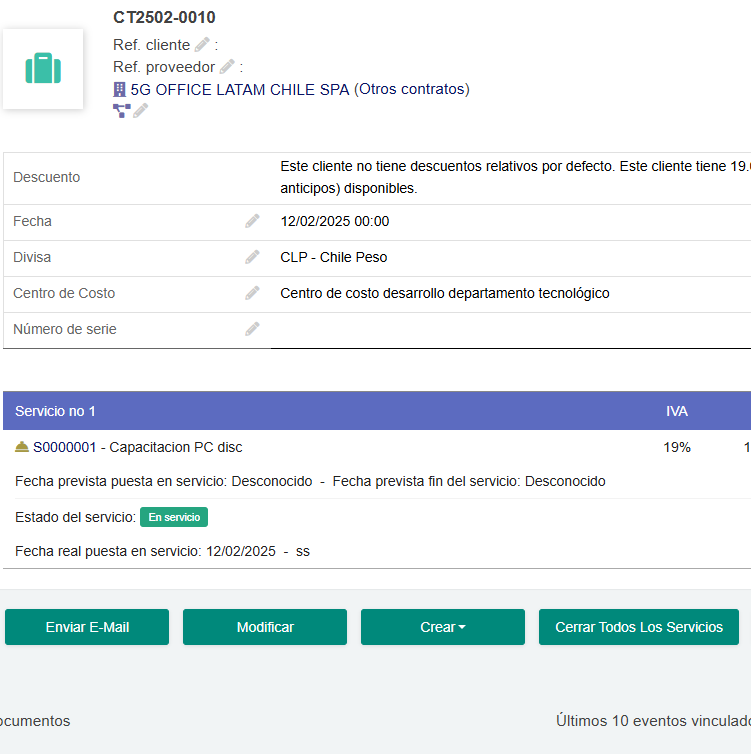
Task: Edit the linked project using its pencil icon
Action: [141, 111]
